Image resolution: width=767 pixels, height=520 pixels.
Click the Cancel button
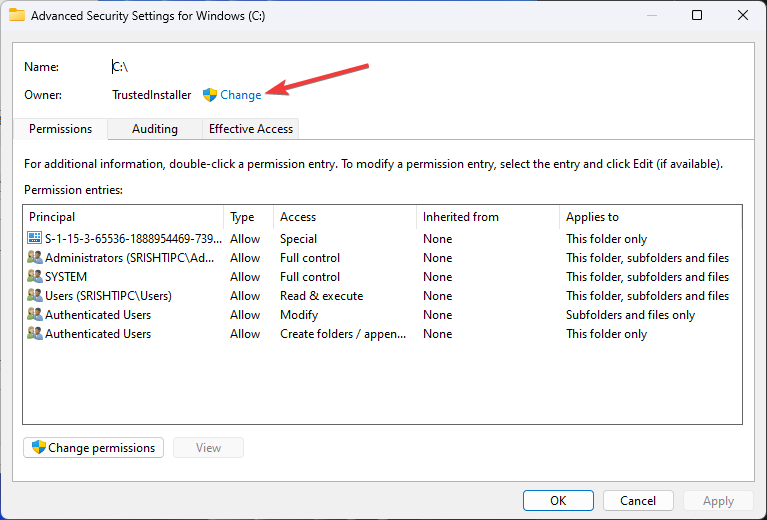click(638, 500)
